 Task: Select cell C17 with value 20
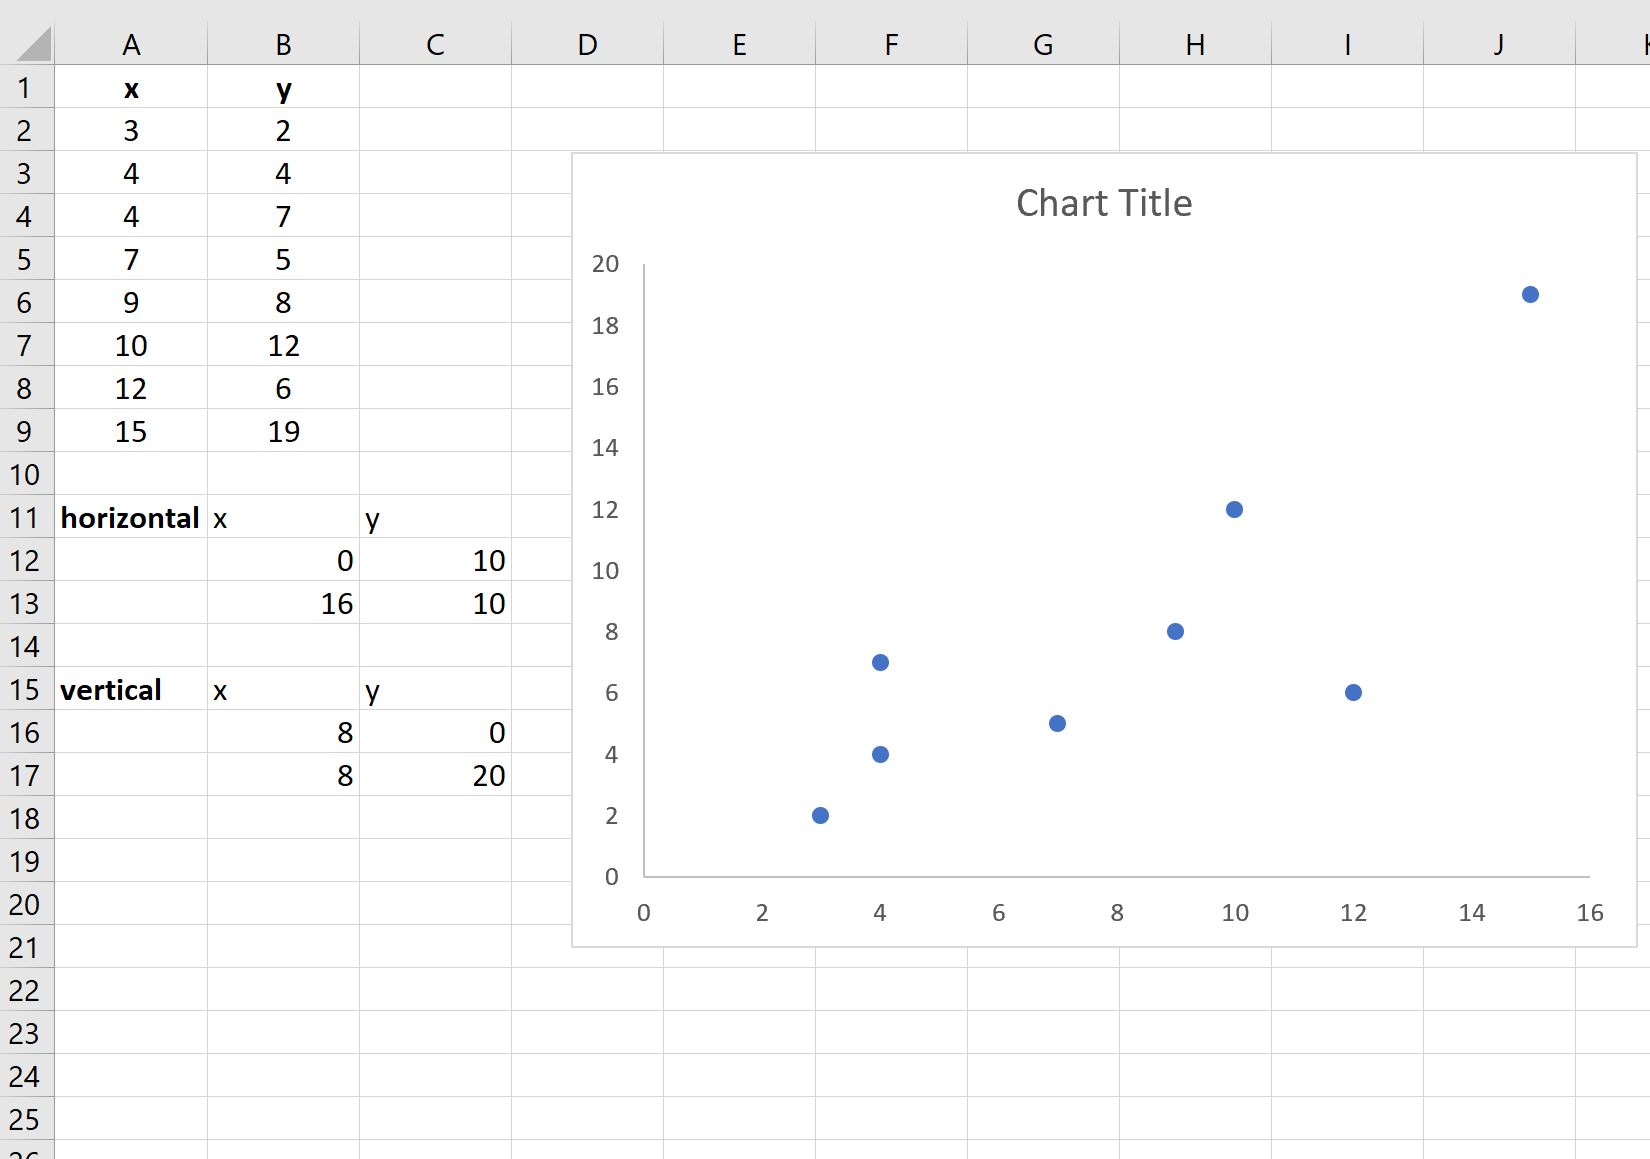pyautogui.click(x=435, y=775)
